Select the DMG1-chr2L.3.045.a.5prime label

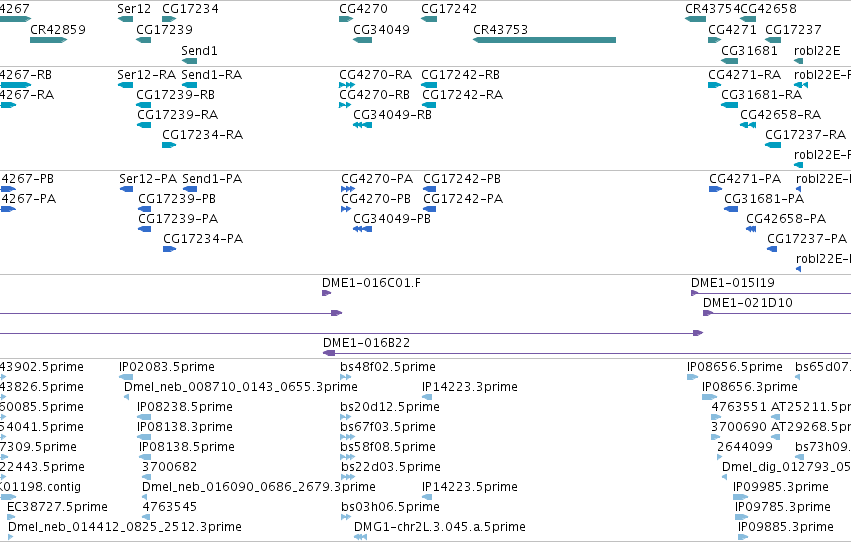click(440, 527)
